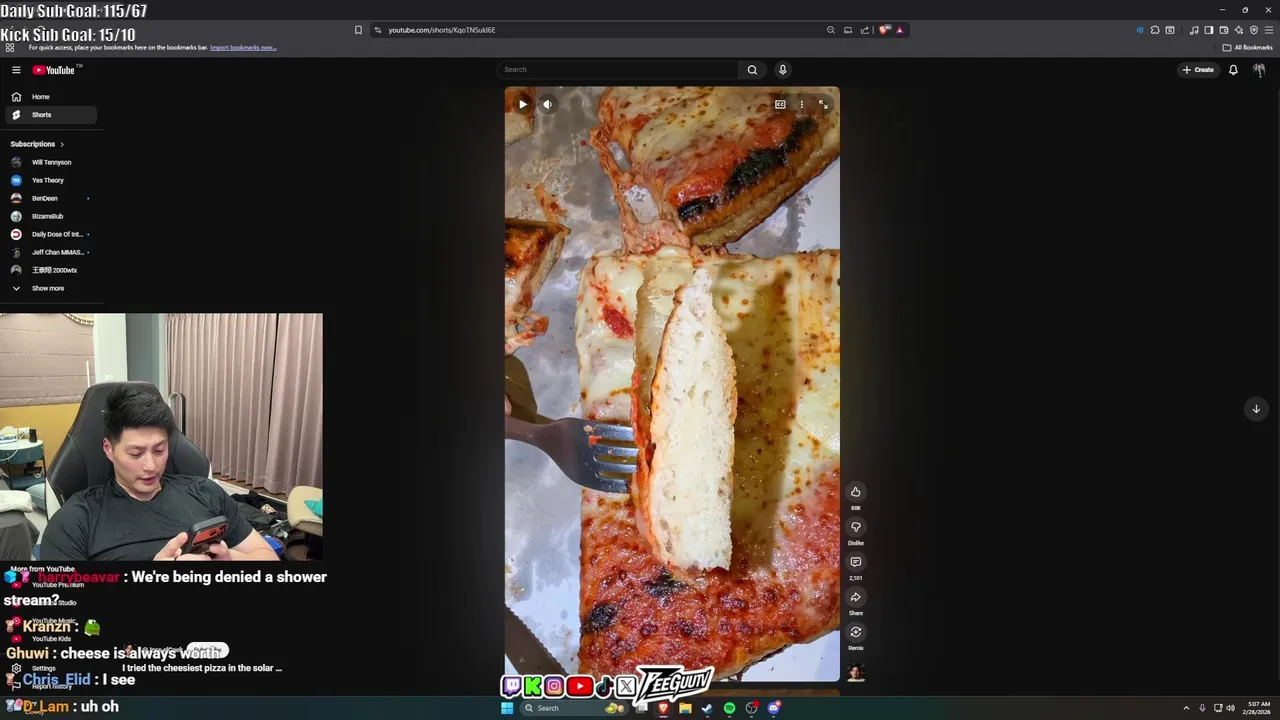Click Import bookmarks now link

pos(243,47)
